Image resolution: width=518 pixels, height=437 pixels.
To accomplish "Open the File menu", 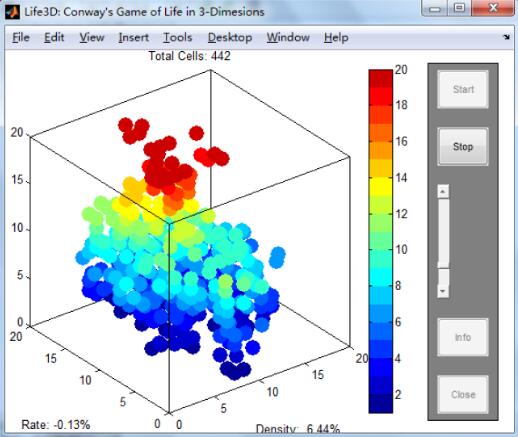I will [21, 37].
